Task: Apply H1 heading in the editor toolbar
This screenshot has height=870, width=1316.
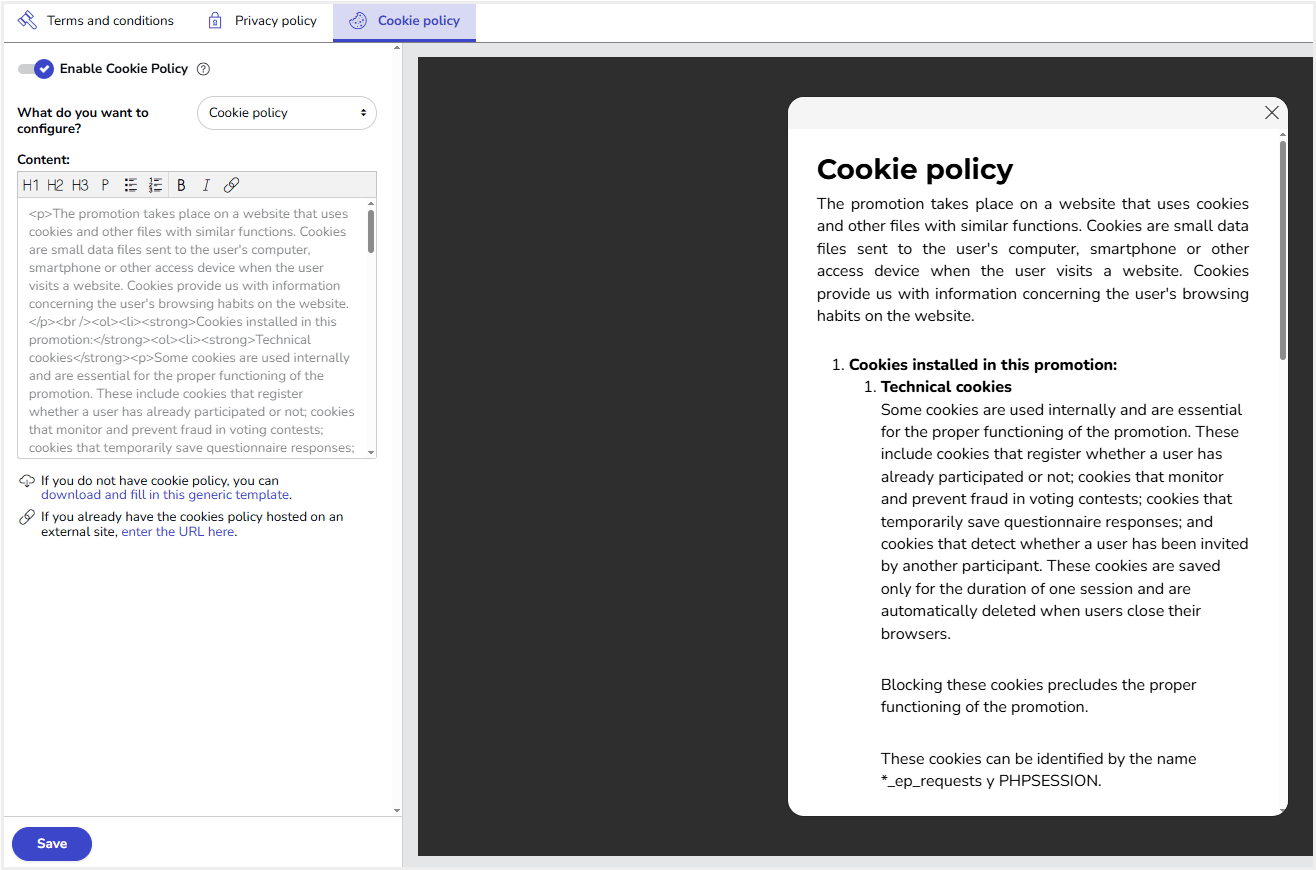Action: click(x=31, y=185)
